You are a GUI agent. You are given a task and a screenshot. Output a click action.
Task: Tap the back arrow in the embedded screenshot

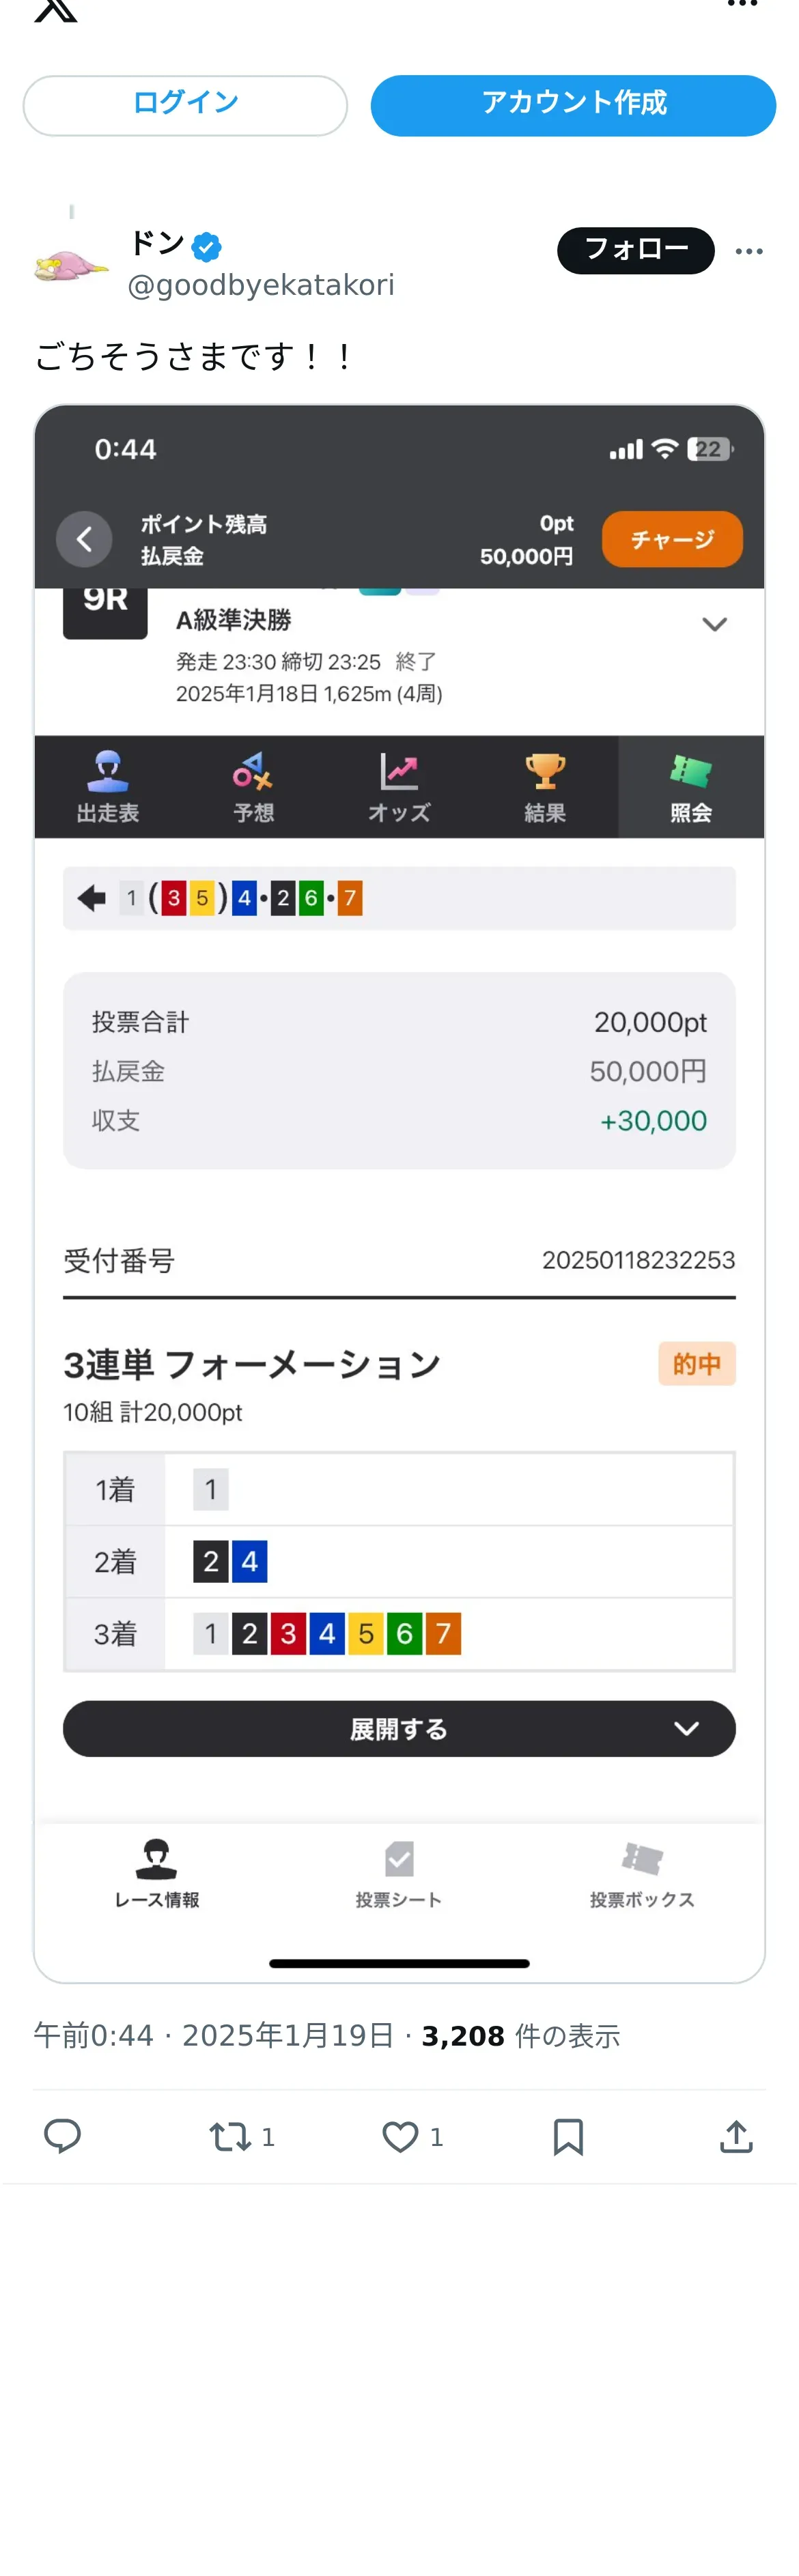(84, 539)
